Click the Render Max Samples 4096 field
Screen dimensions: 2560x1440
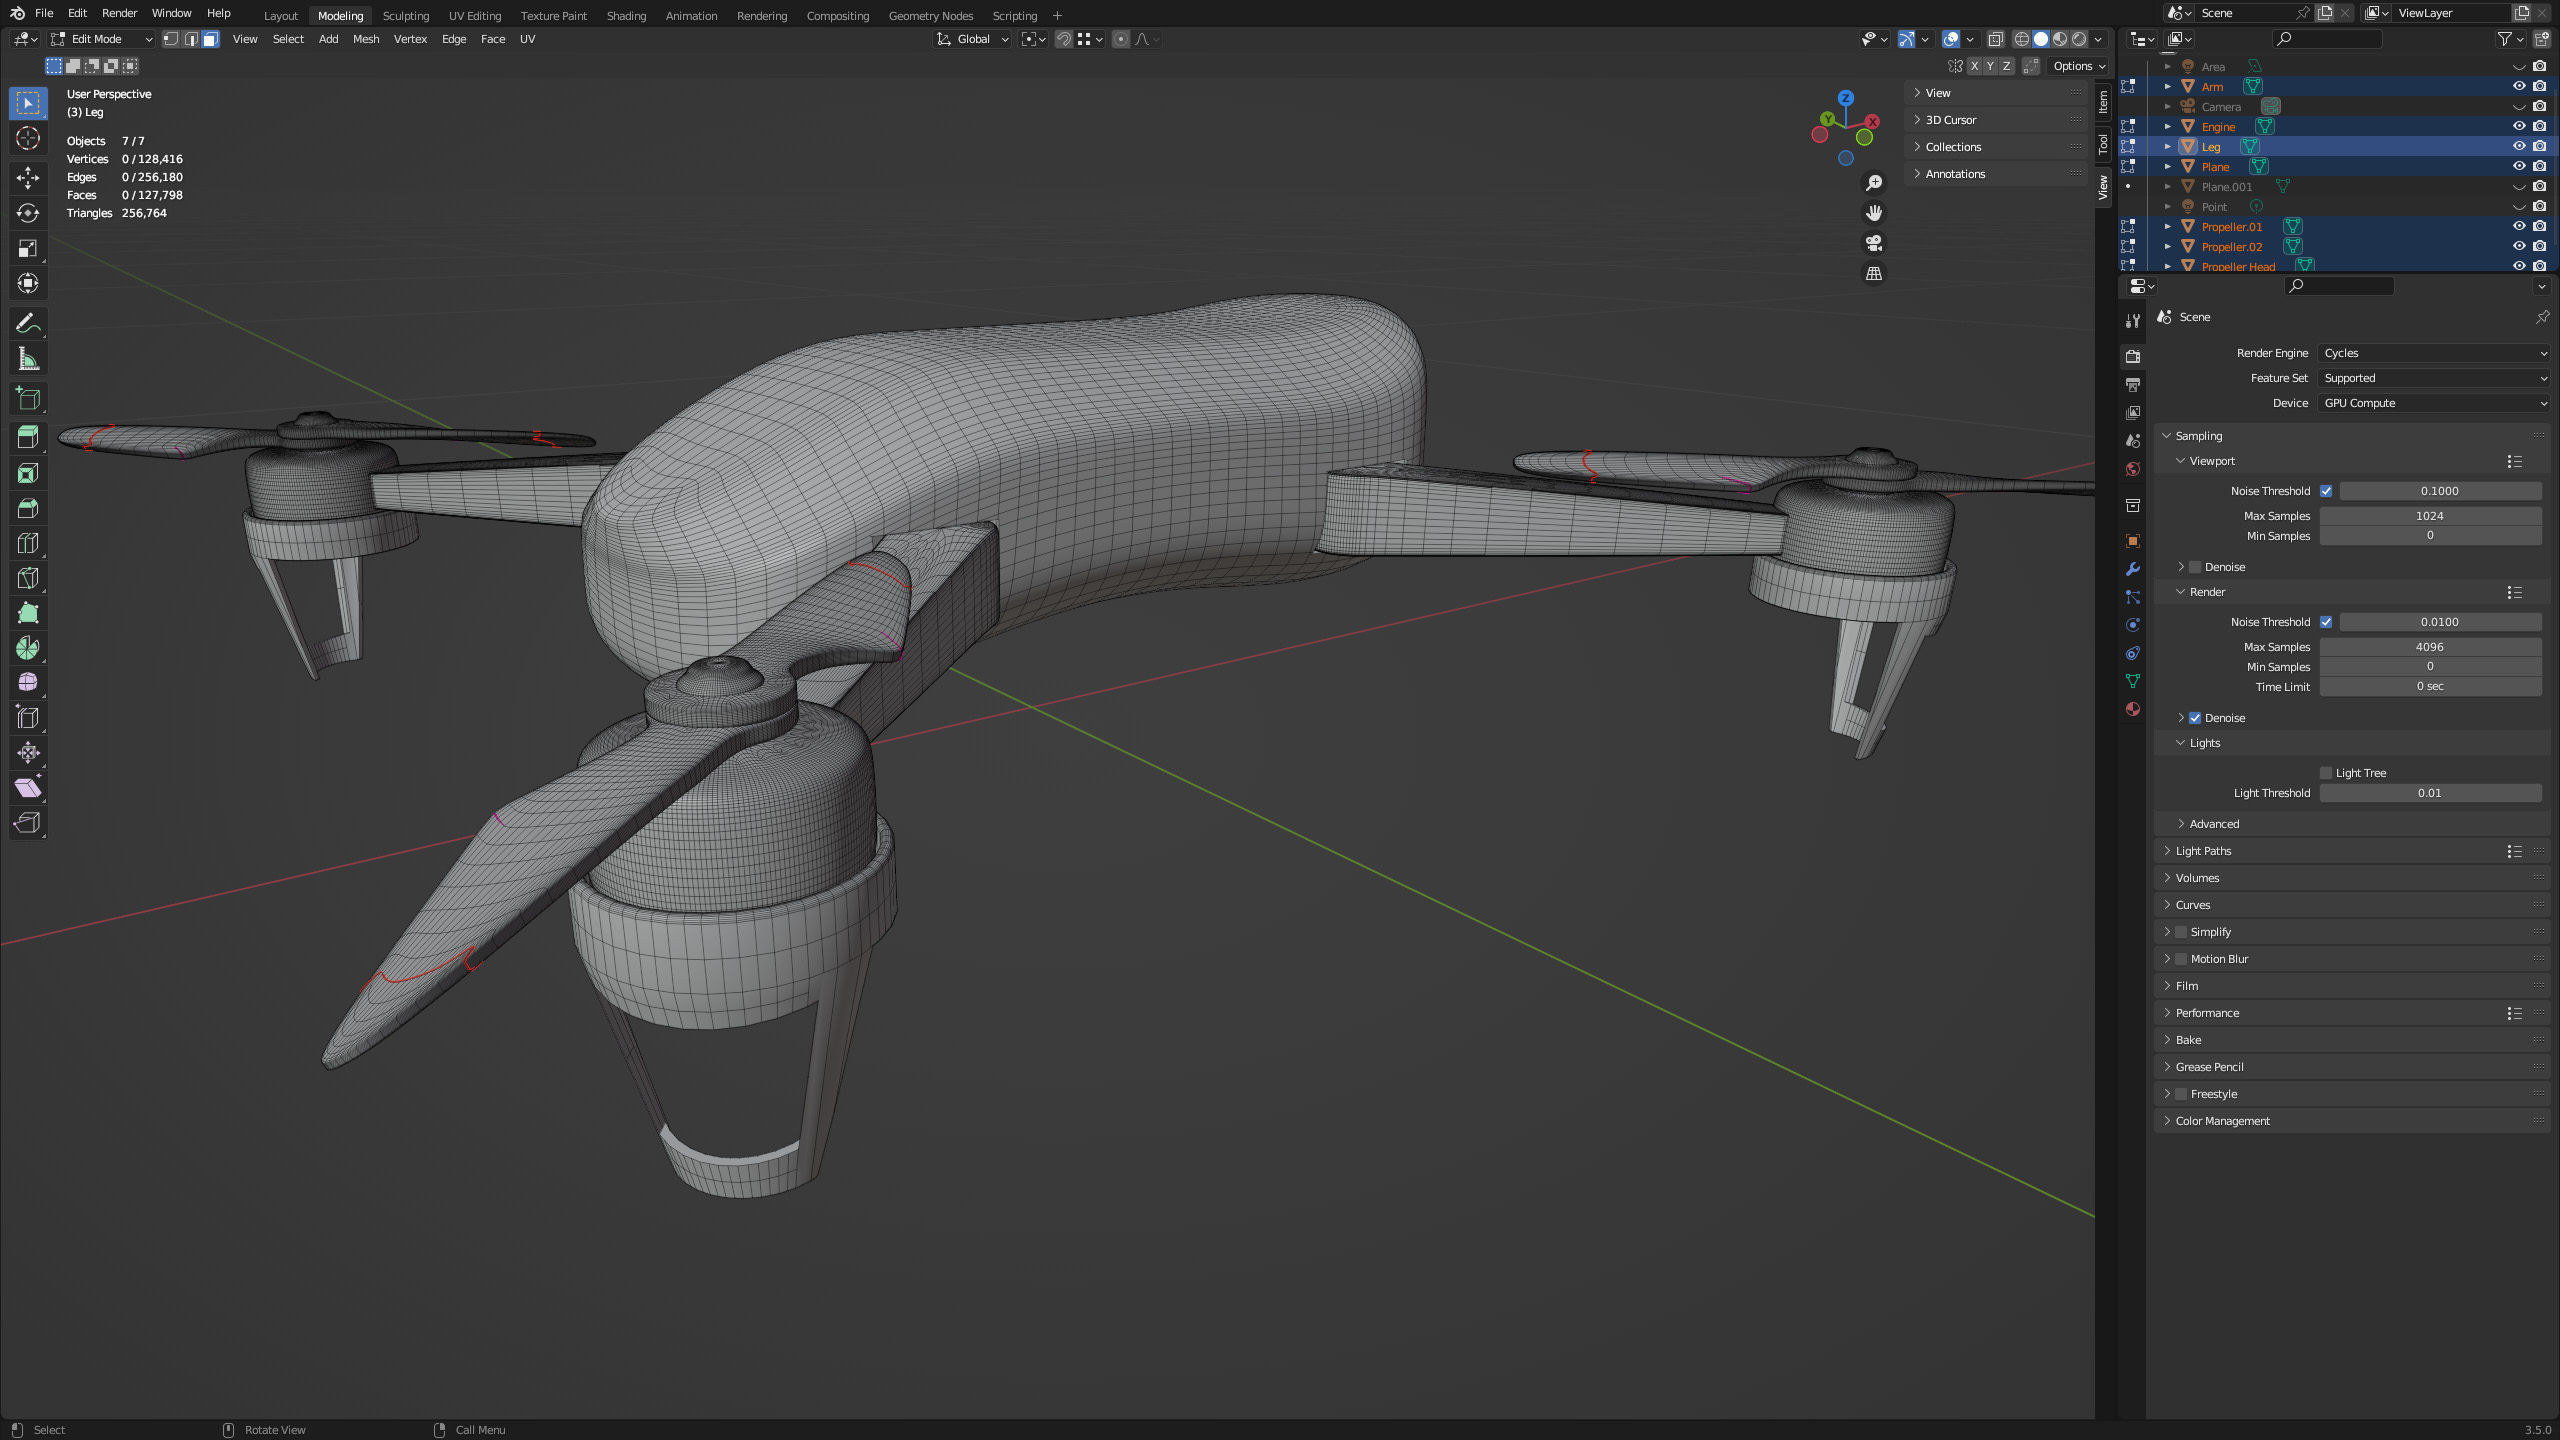(2430, 647)
